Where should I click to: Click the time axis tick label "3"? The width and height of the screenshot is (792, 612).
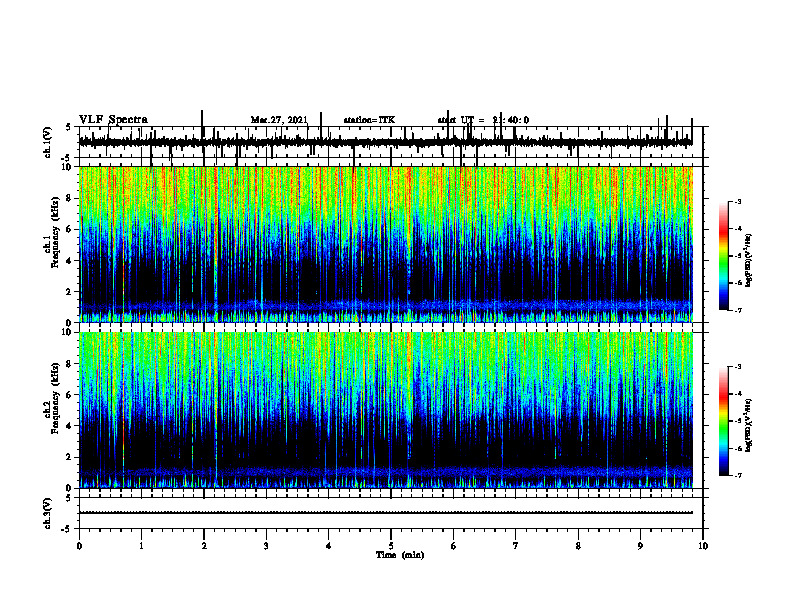pyautogui.click(x=266, y=546)
